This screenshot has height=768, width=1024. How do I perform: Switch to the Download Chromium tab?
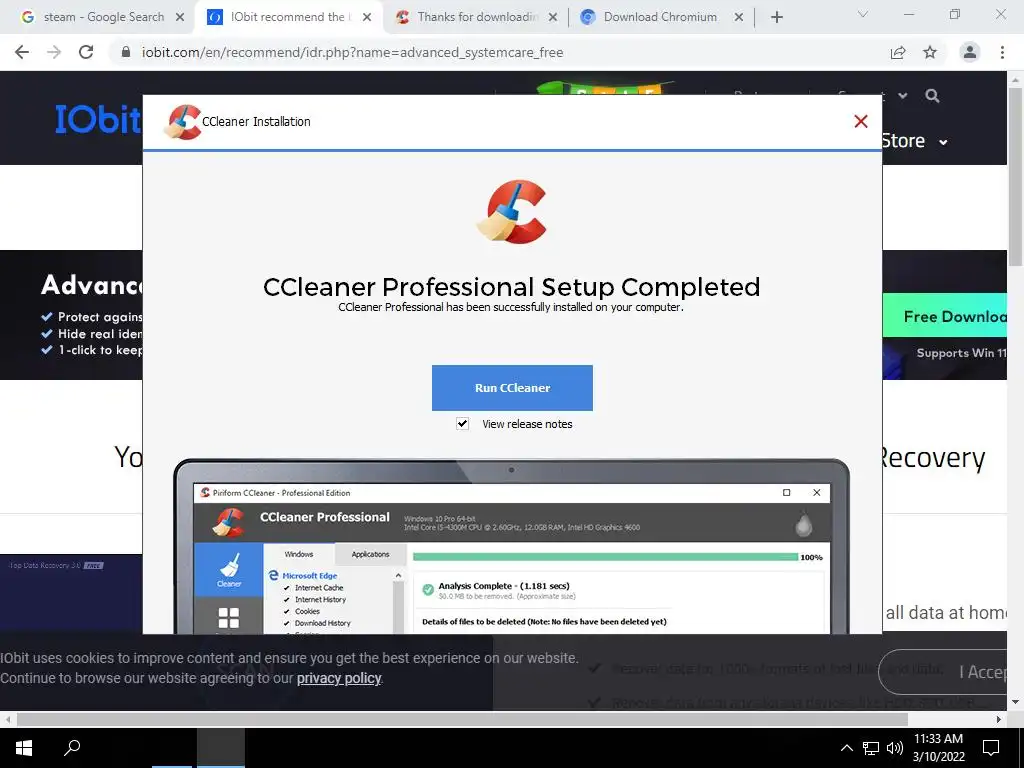point(660,17)
